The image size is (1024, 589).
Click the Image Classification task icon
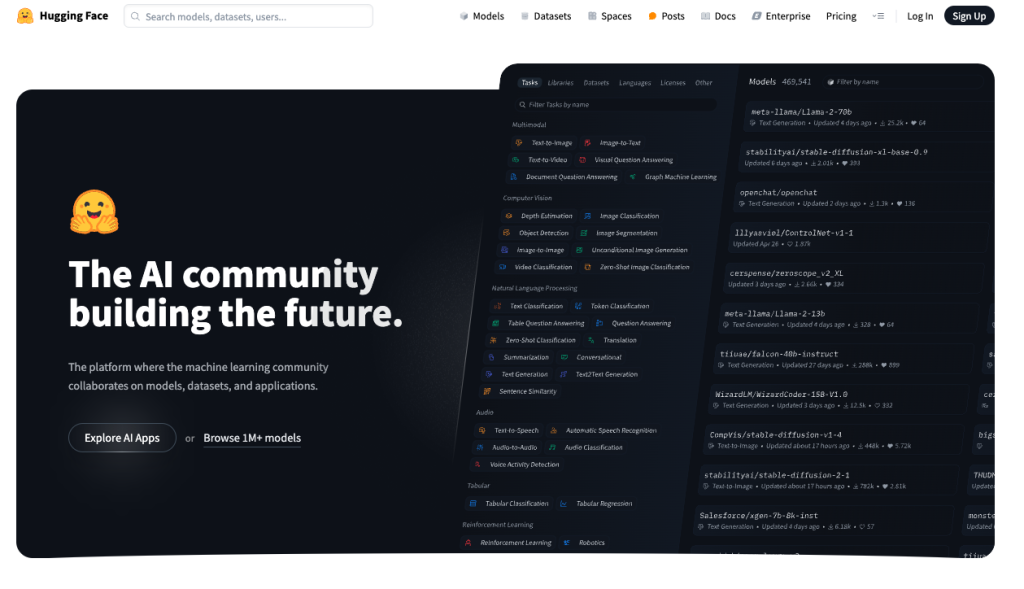pyautogui.click(x=587, y=215)
